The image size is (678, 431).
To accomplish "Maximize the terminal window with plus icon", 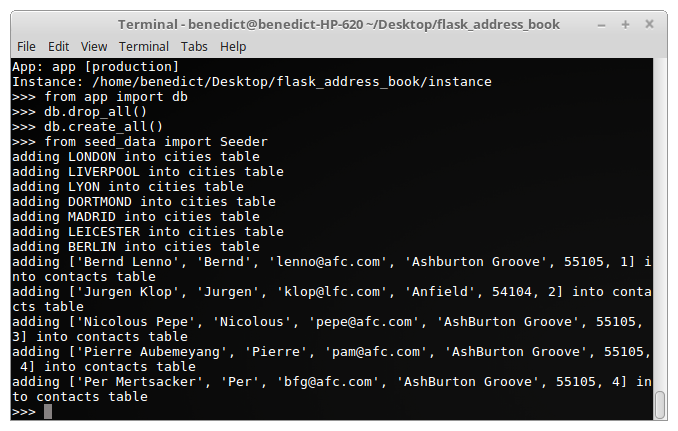I will coord(625,25).
